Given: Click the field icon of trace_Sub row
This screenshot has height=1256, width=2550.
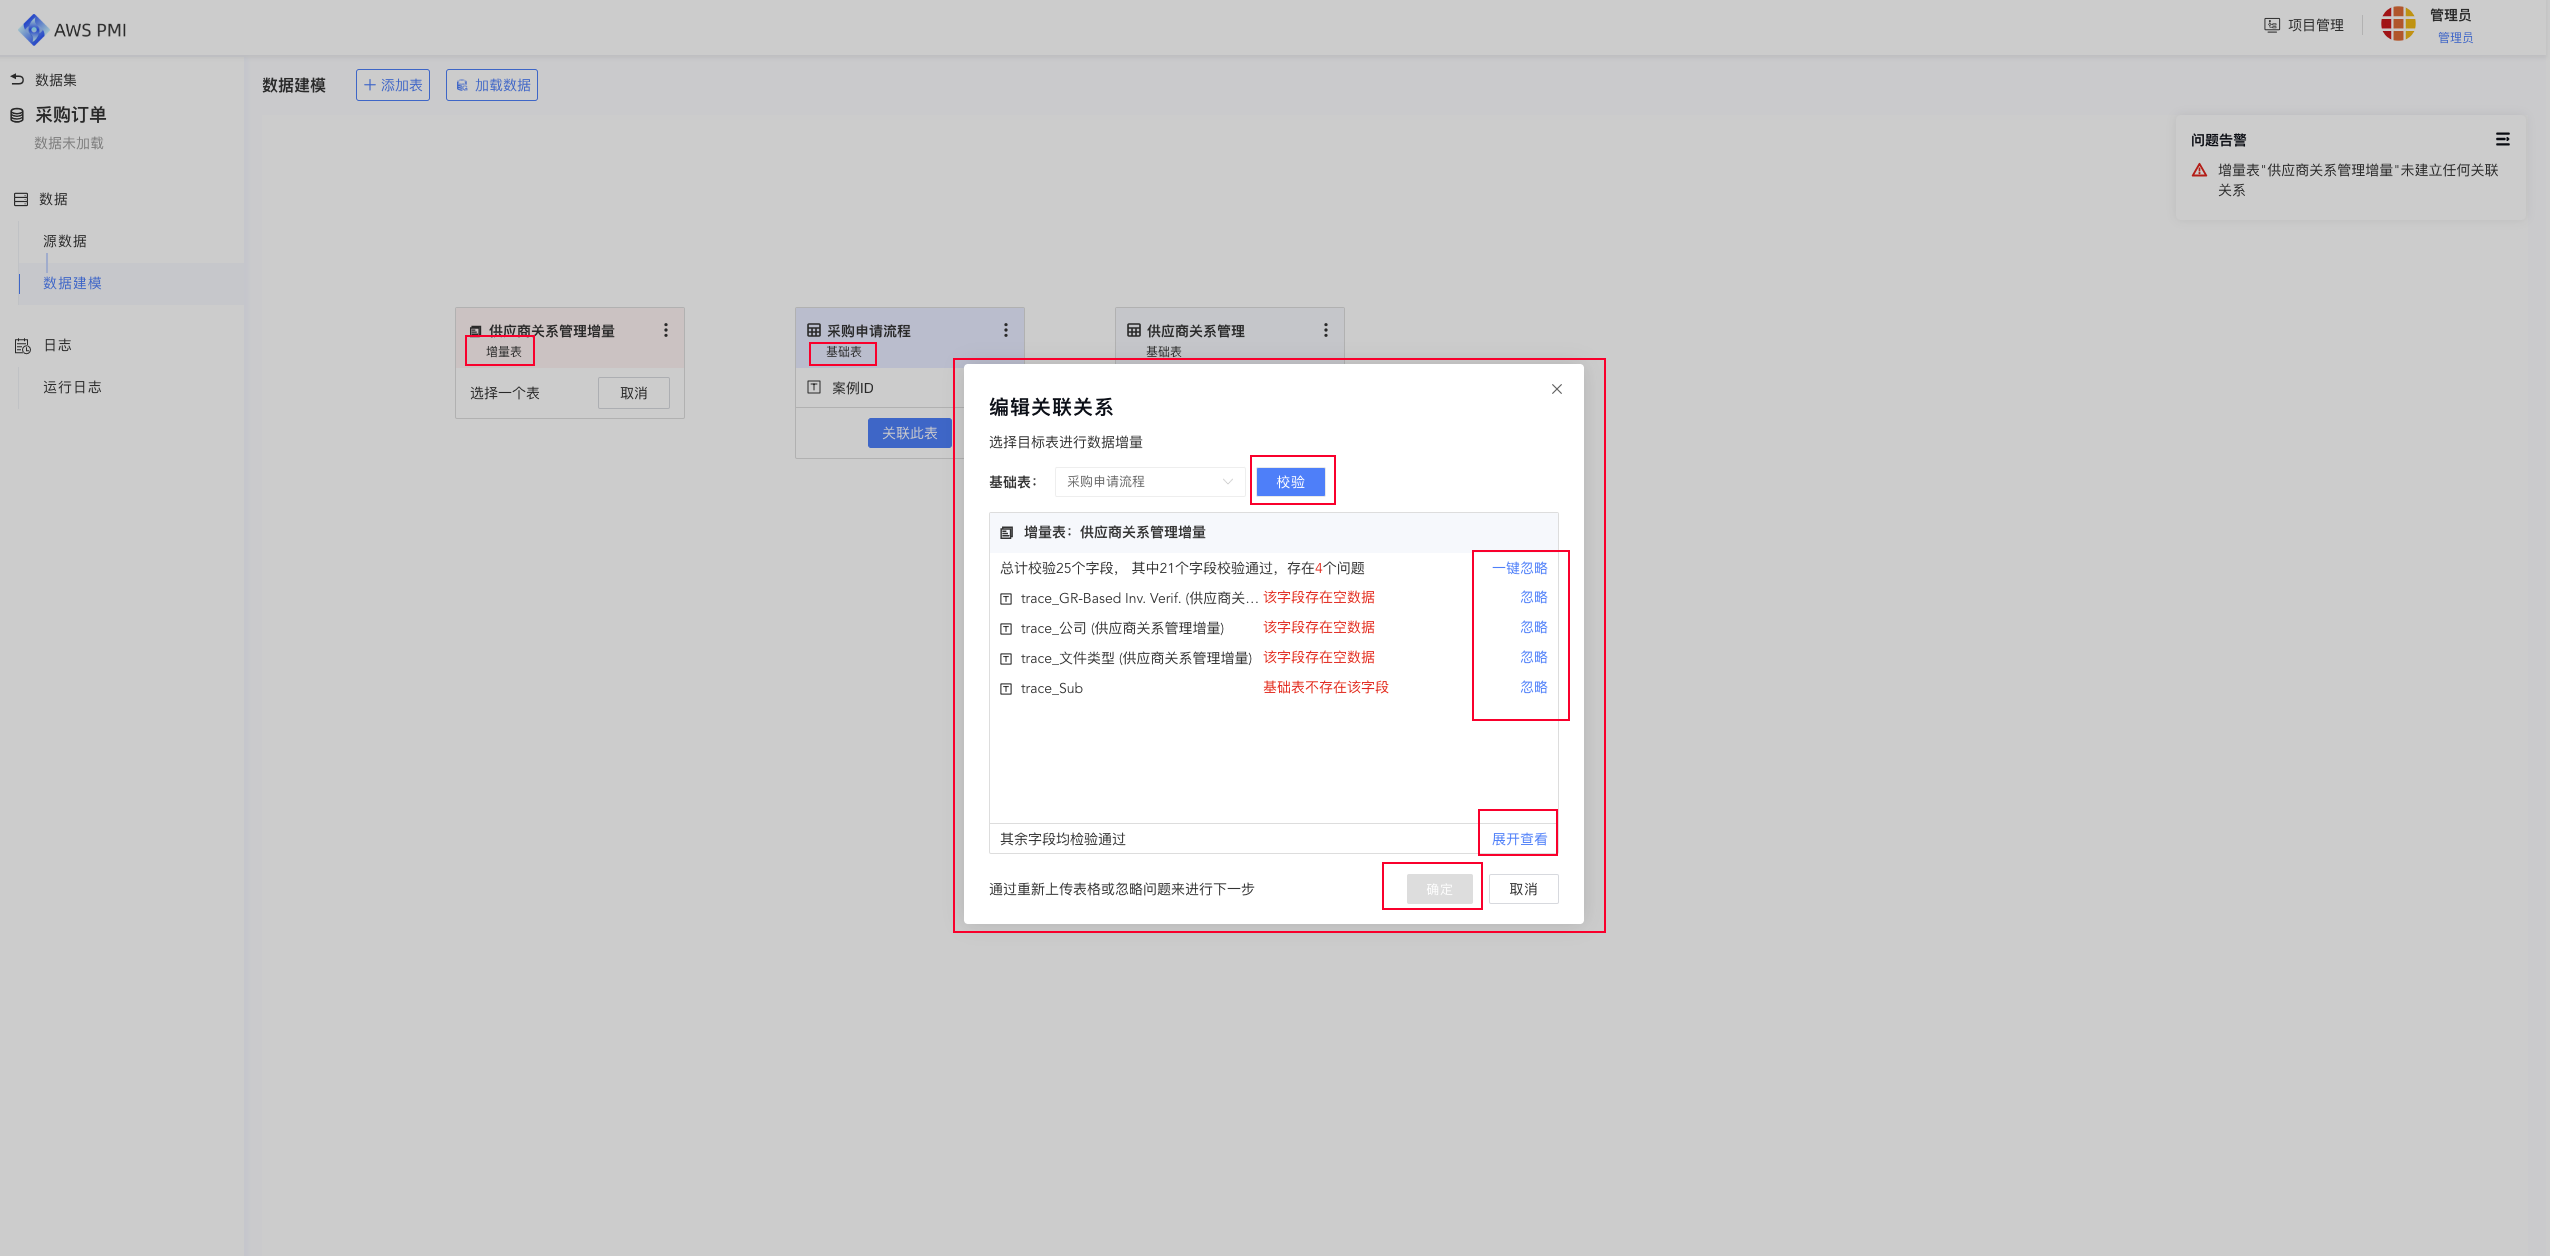Looking at the screenshot, I should tap(1006, 689).
